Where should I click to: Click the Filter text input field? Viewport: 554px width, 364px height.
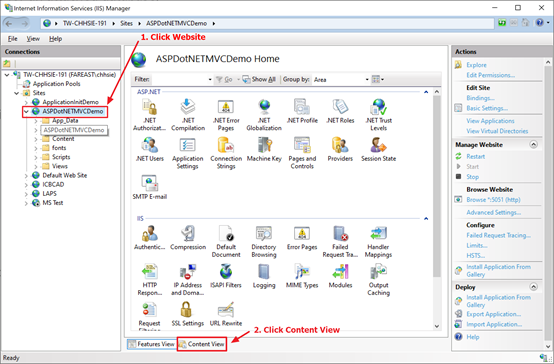pos(179,80)
